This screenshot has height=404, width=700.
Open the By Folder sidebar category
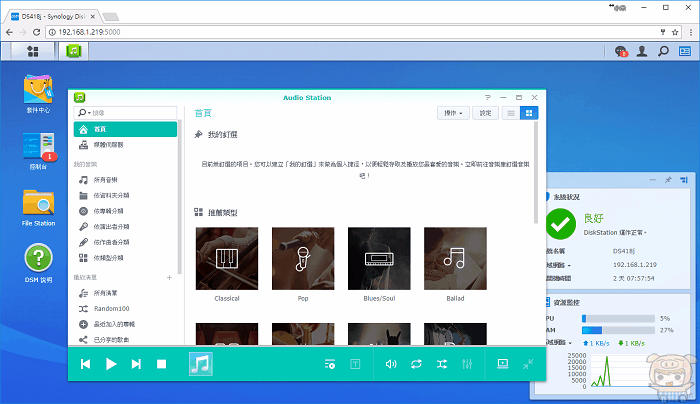point(125,196)
